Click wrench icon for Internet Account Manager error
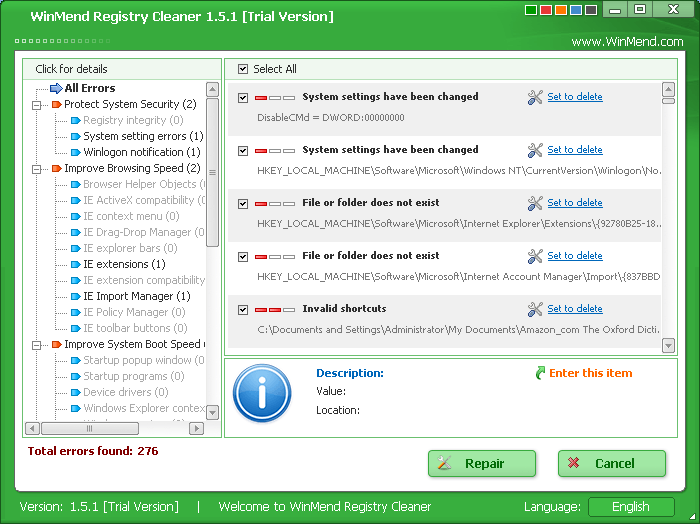The image size is (700, 524). pos(535,256)
